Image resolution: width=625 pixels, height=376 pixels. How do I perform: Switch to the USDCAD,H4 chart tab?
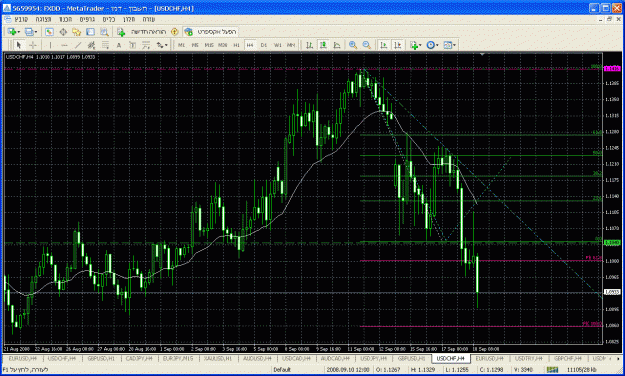(296, 358)
